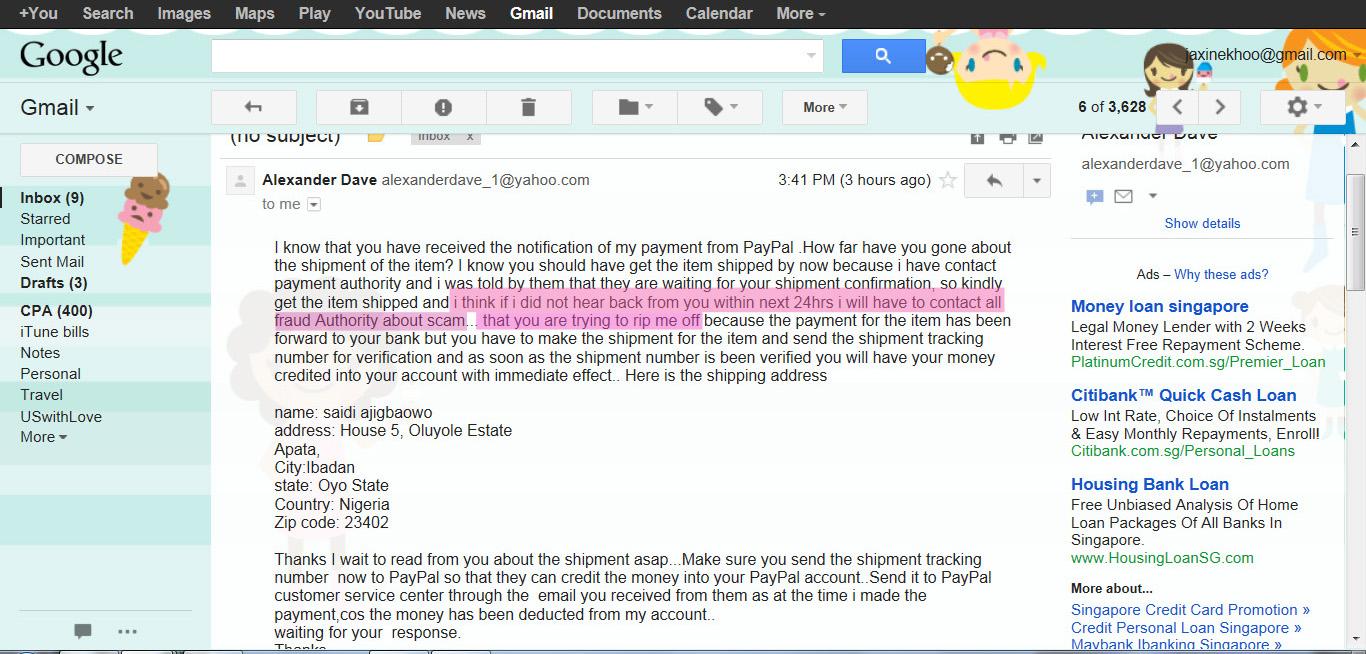Go to the older message arrow
The width and height of the screenshot is (1366, 654).
(x=1219, y=107)
